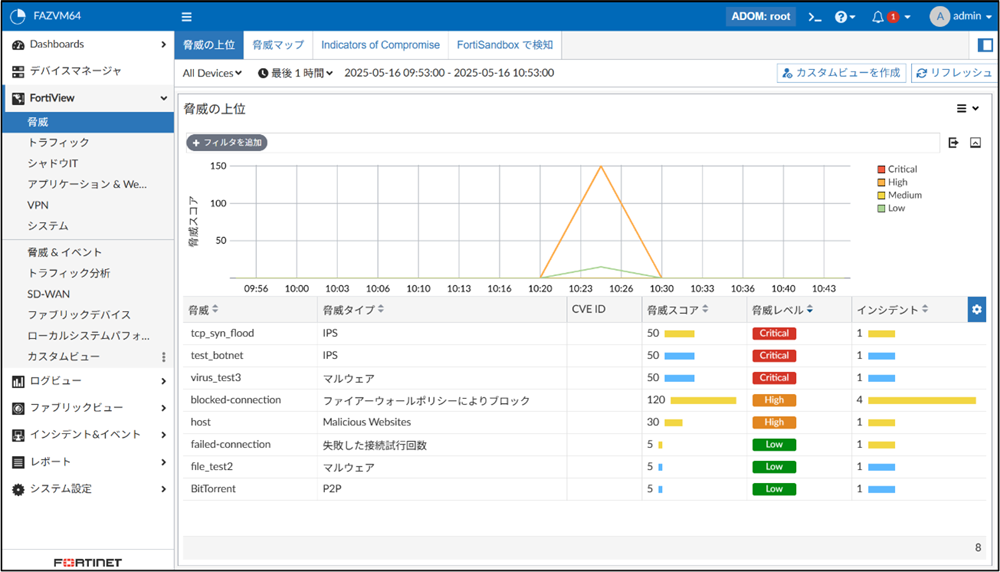Screen dimensions: 1000x572
Task: Switch to the 脅威マップ tab
Action: point(278,45)
